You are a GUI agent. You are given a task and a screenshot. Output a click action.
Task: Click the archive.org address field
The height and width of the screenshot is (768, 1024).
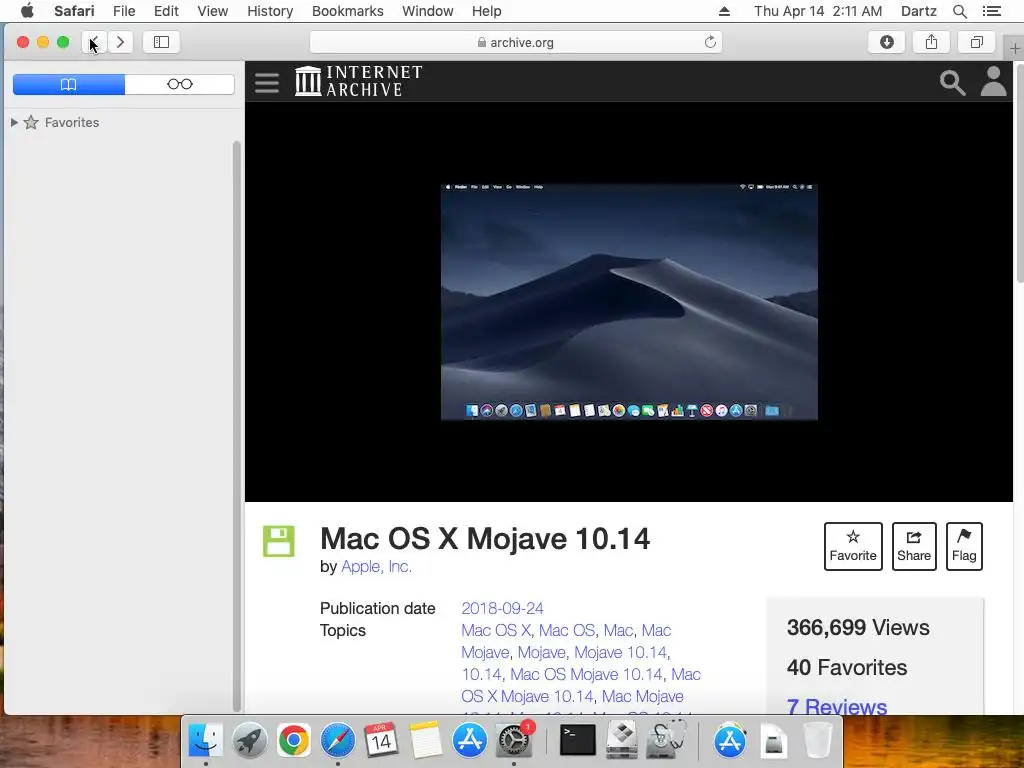(x=516, y=42)
